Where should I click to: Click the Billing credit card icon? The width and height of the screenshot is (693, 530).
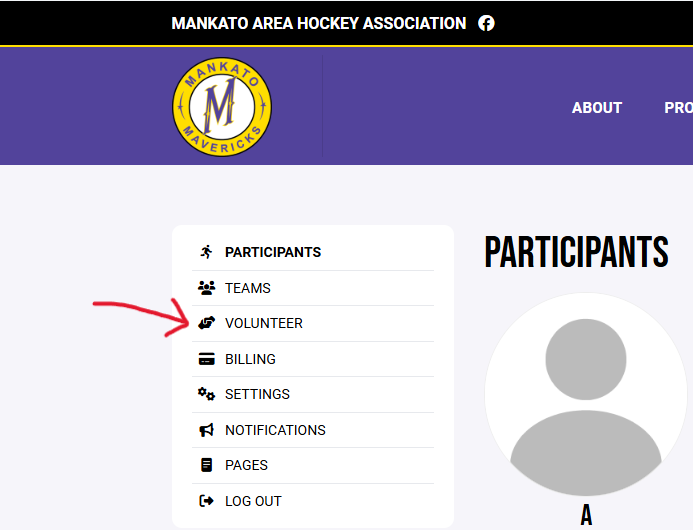206,359
